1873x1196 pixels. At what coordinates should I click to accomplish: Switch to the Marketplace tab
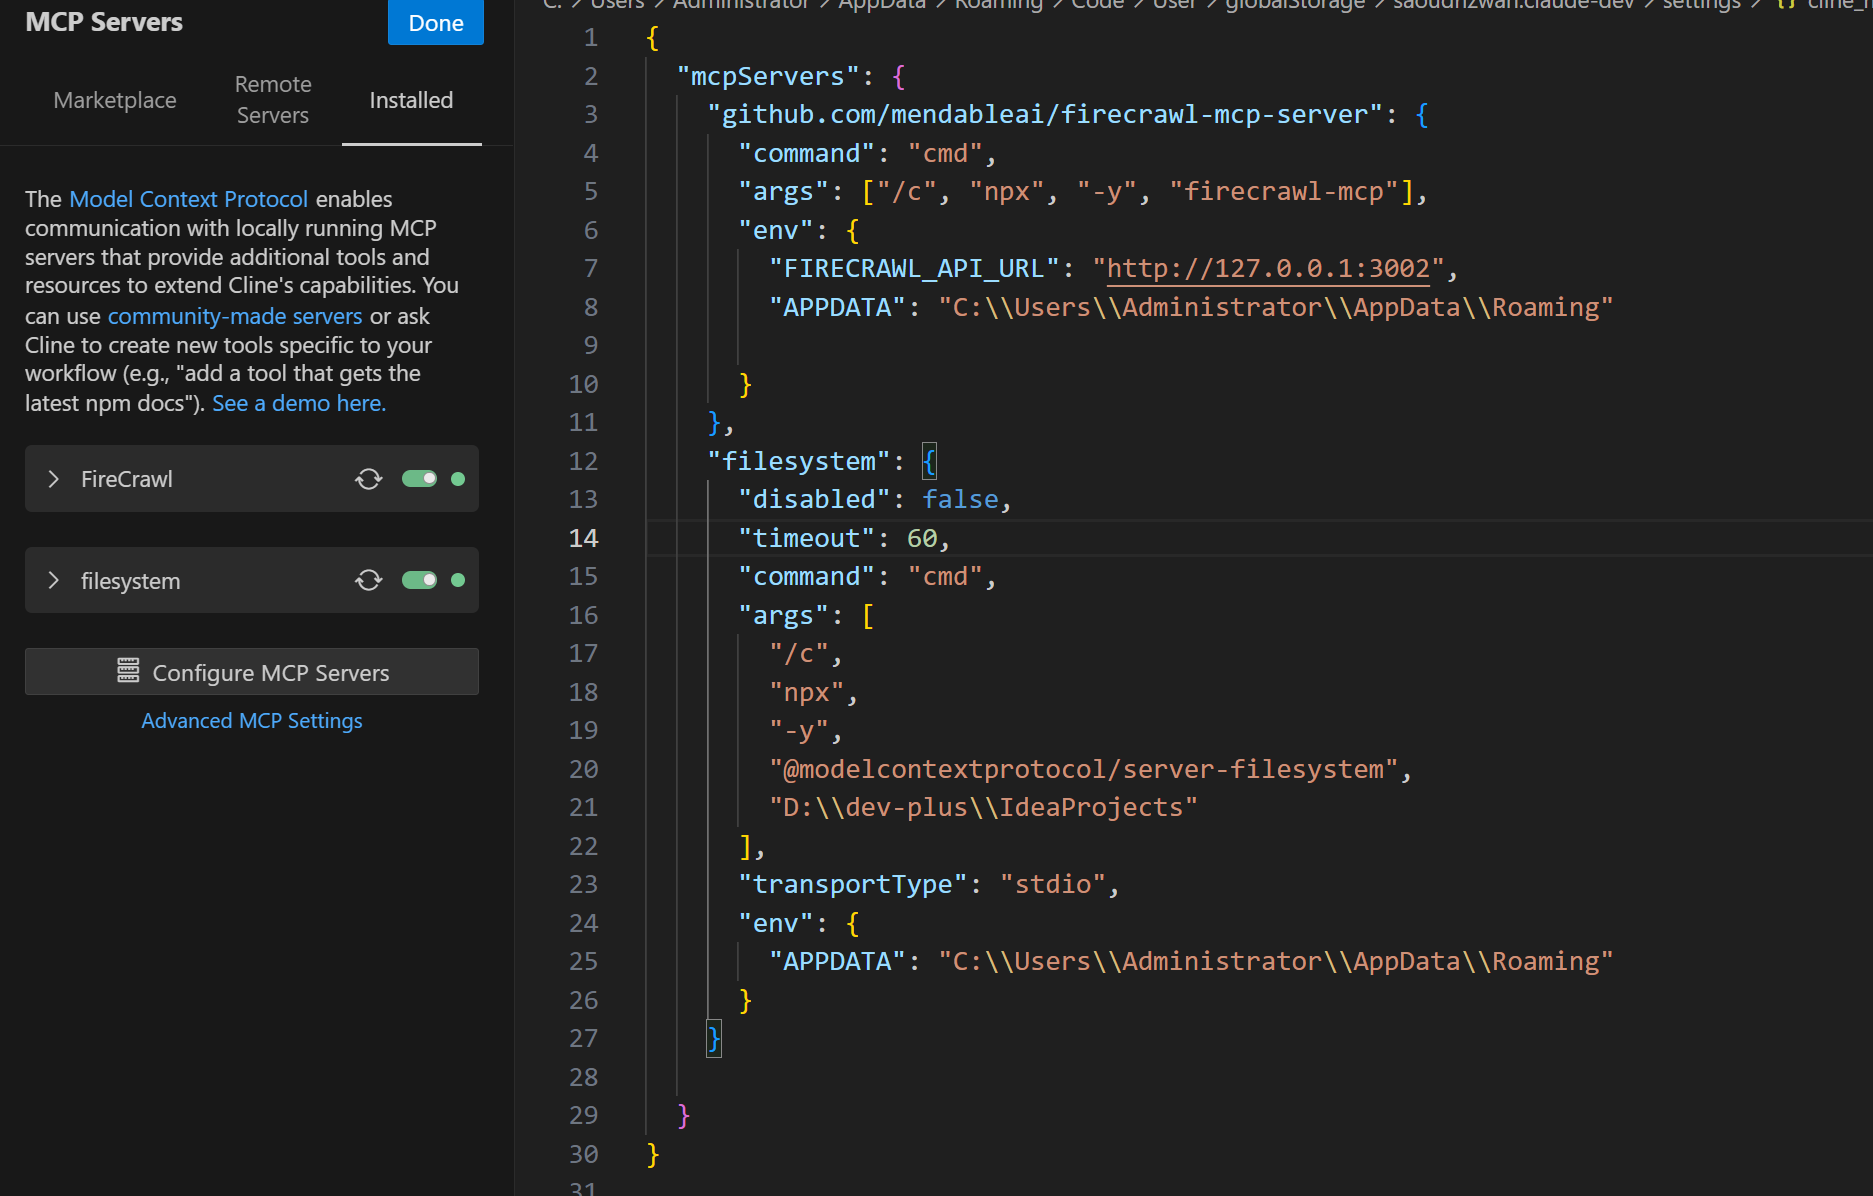(115, 100)
